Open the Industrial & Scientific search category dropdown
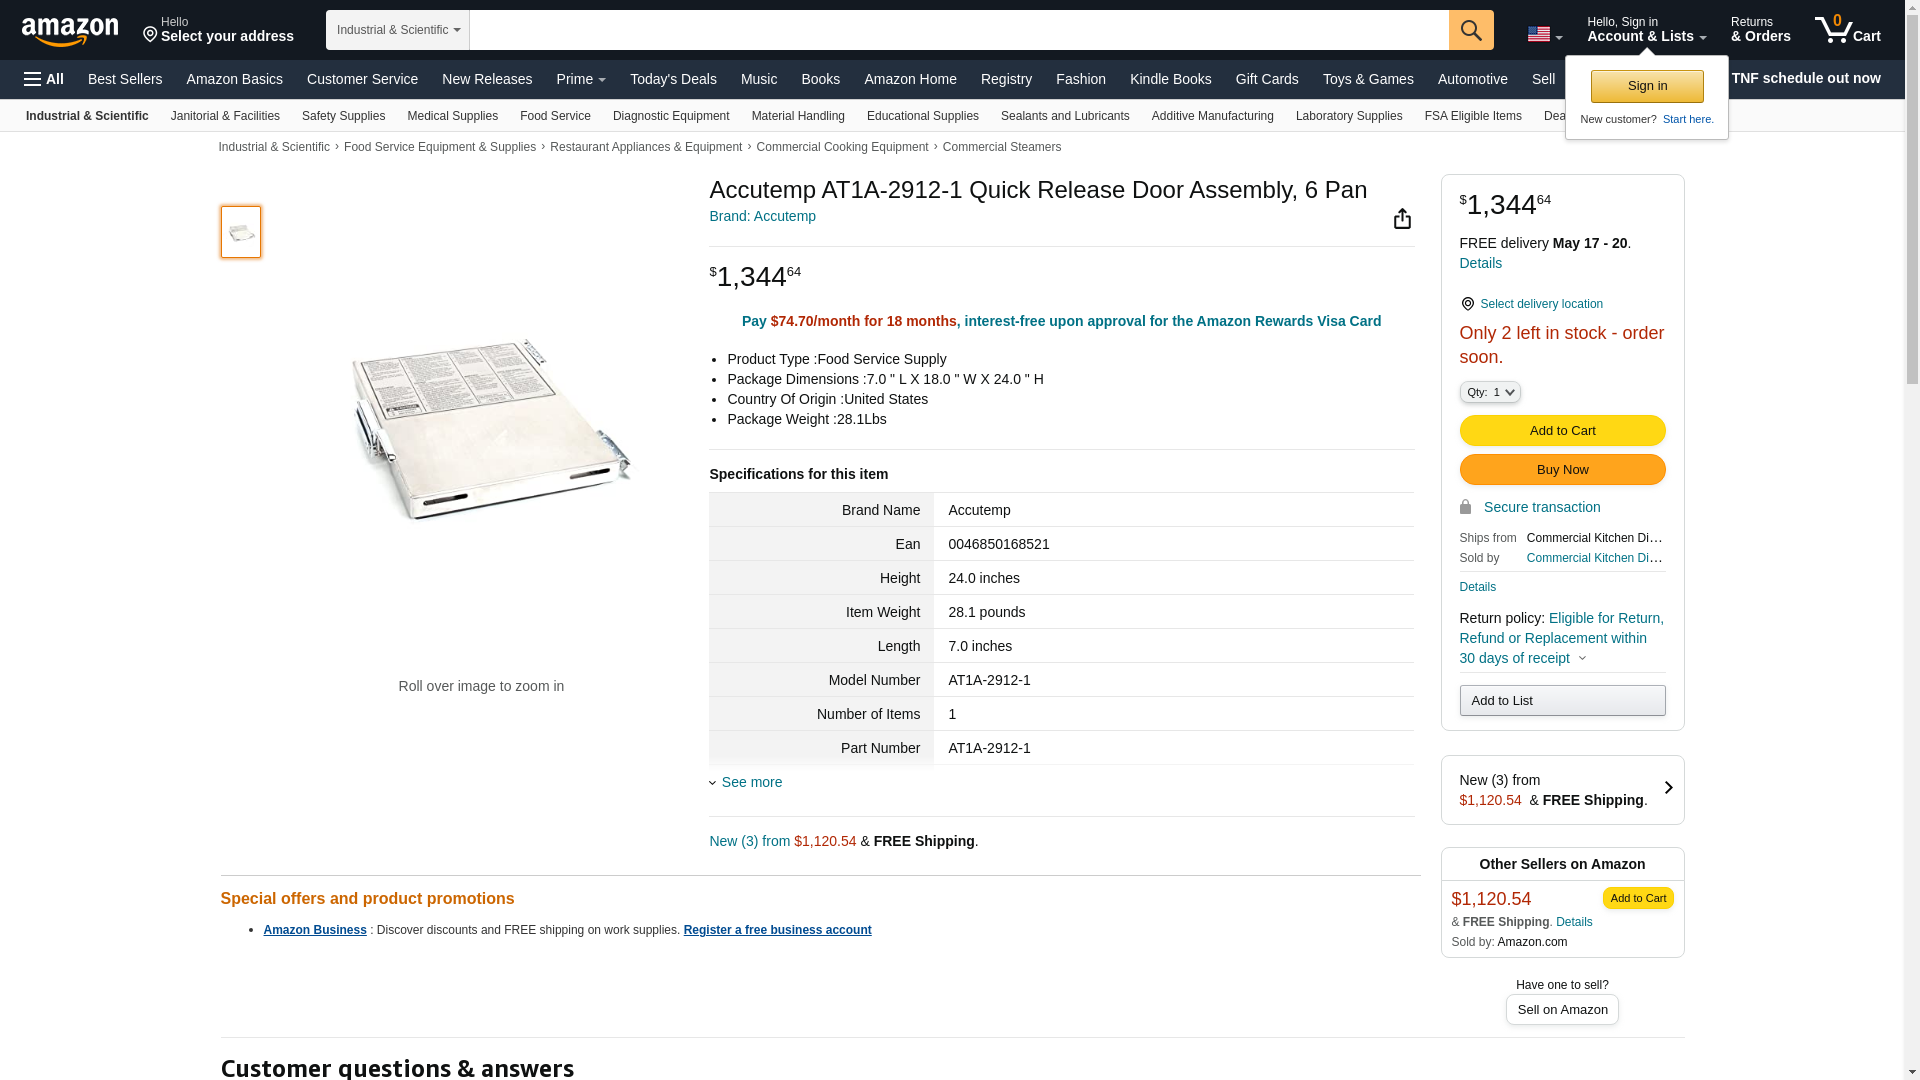The image size is (1920, 1080). pos(398,30)
